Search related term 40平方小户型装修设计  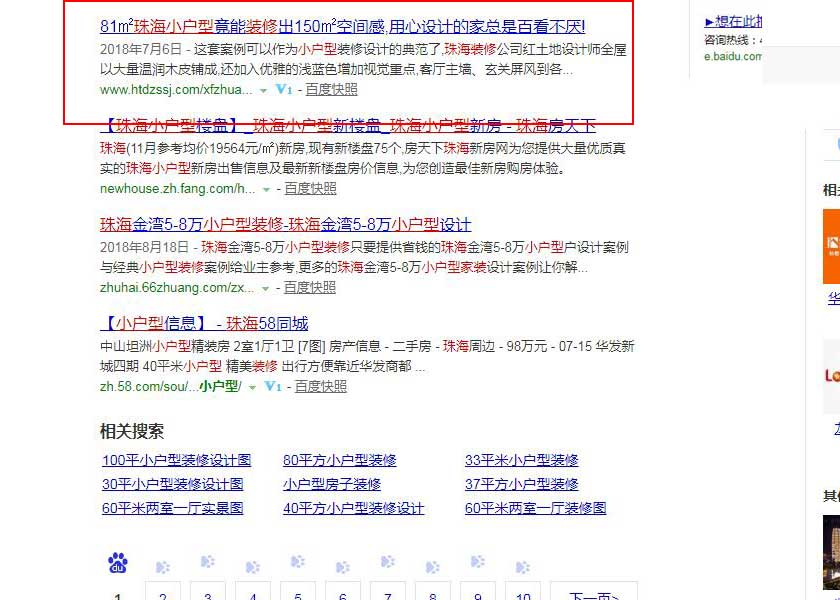click(x=354, y=508)
